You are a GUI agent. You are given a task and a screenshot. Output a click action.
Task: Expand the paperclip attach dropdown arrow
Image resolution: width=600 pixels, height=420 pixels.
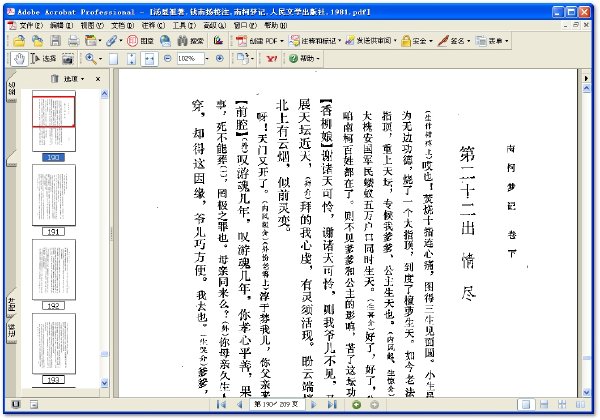click(121, 41)
